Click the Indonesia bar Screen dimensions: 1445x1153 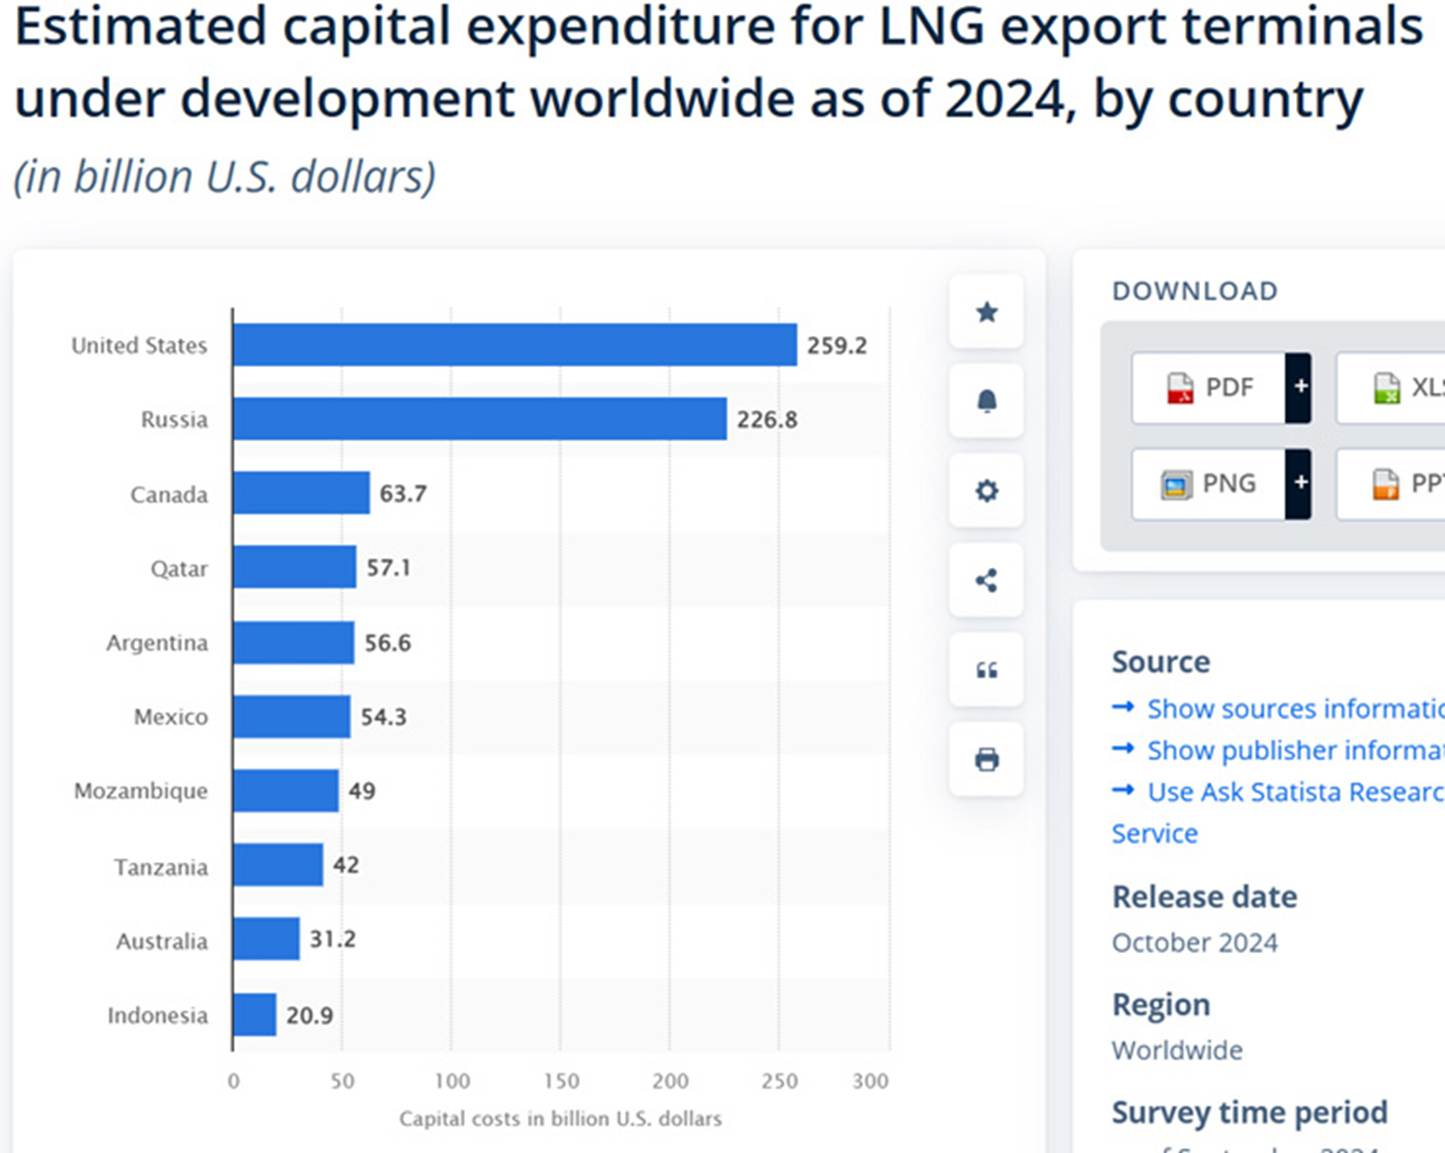[254, 1015]
